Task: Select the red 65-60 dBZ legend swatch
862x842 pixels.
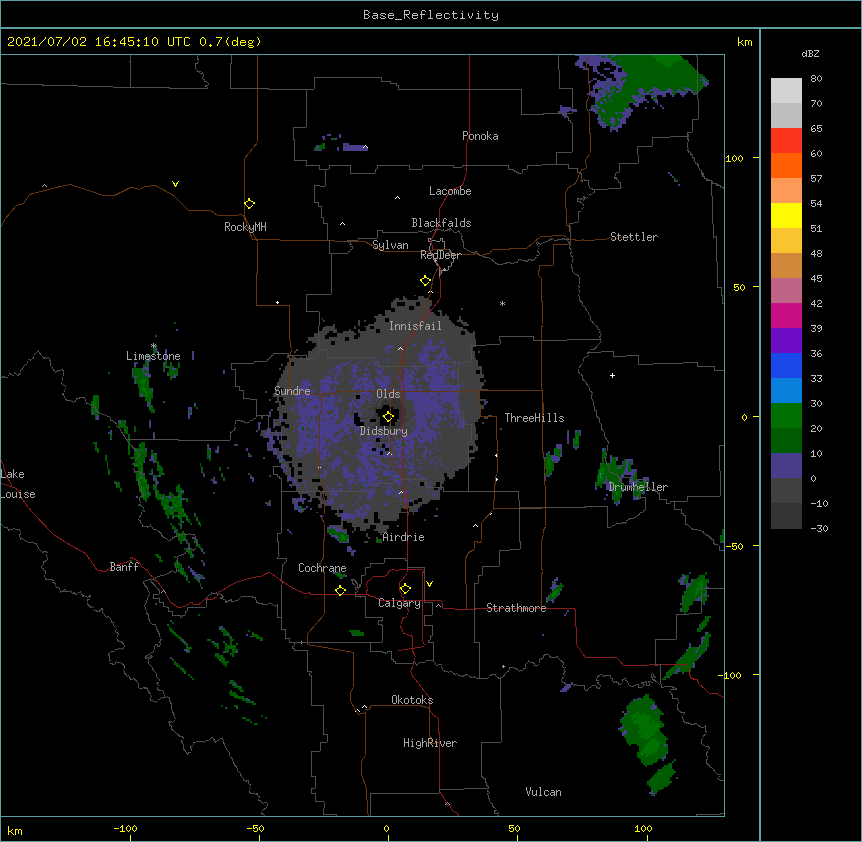Action: click(786, 141)
